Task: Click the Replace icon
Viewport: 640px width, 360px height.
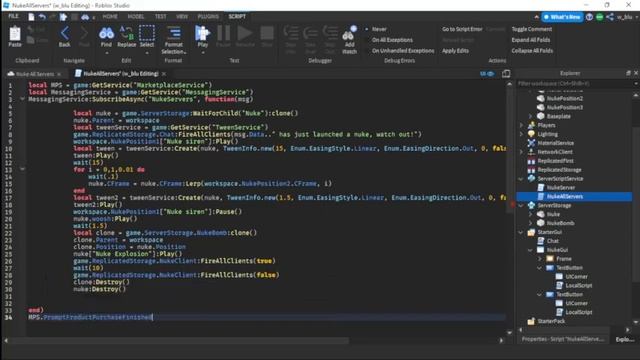Action: click(127, 33)
